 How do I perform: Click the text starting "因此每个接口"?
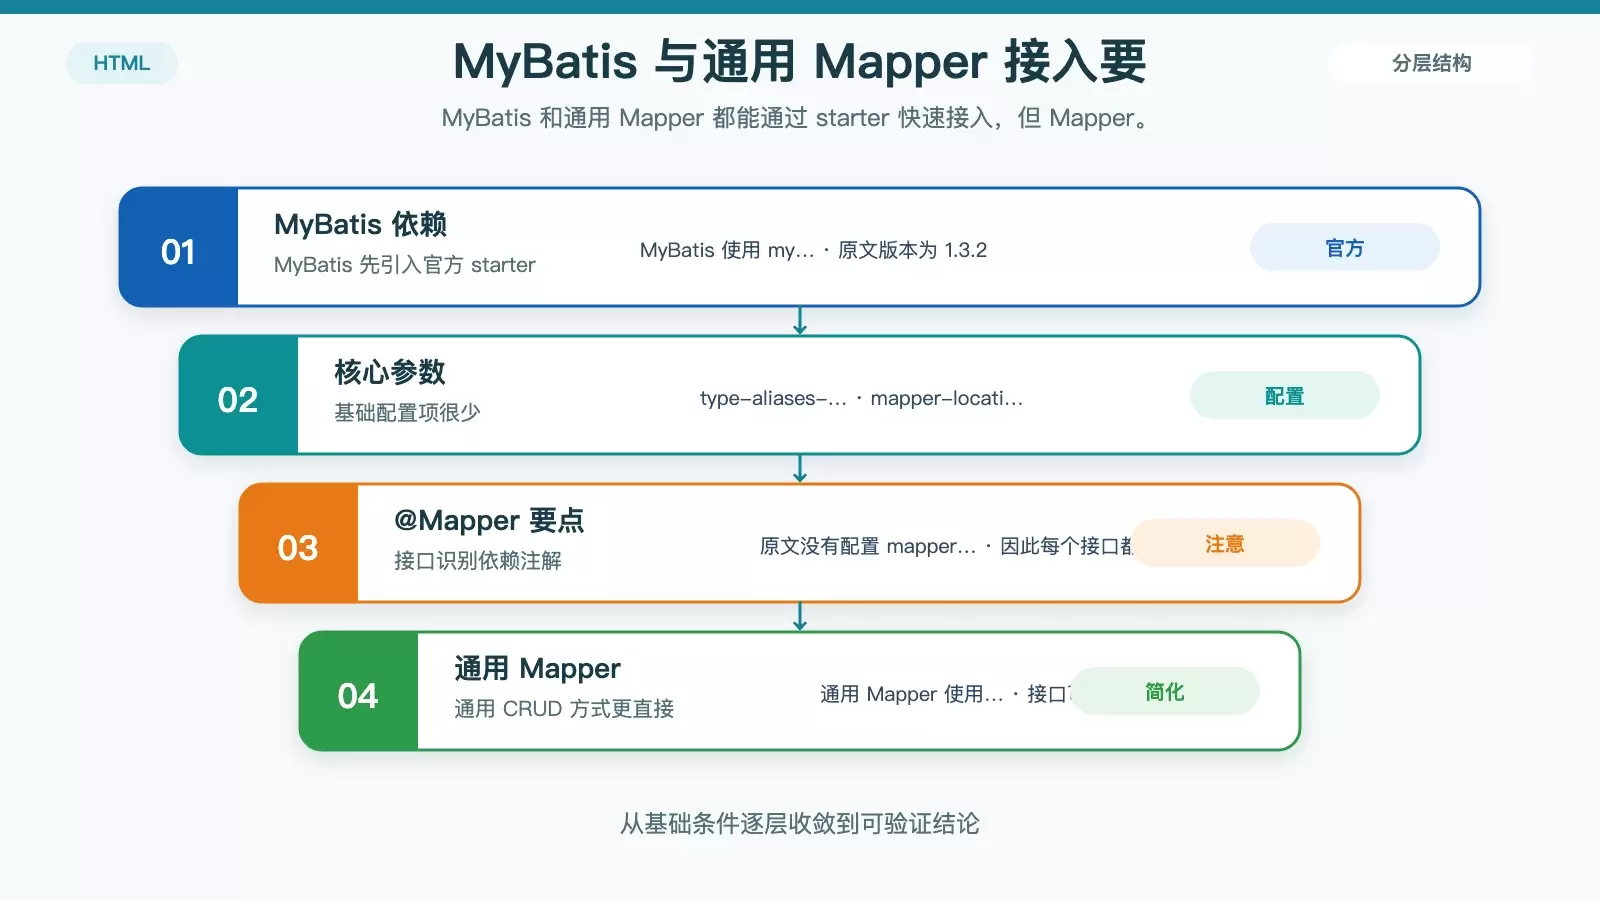[x=1066, y=546]
